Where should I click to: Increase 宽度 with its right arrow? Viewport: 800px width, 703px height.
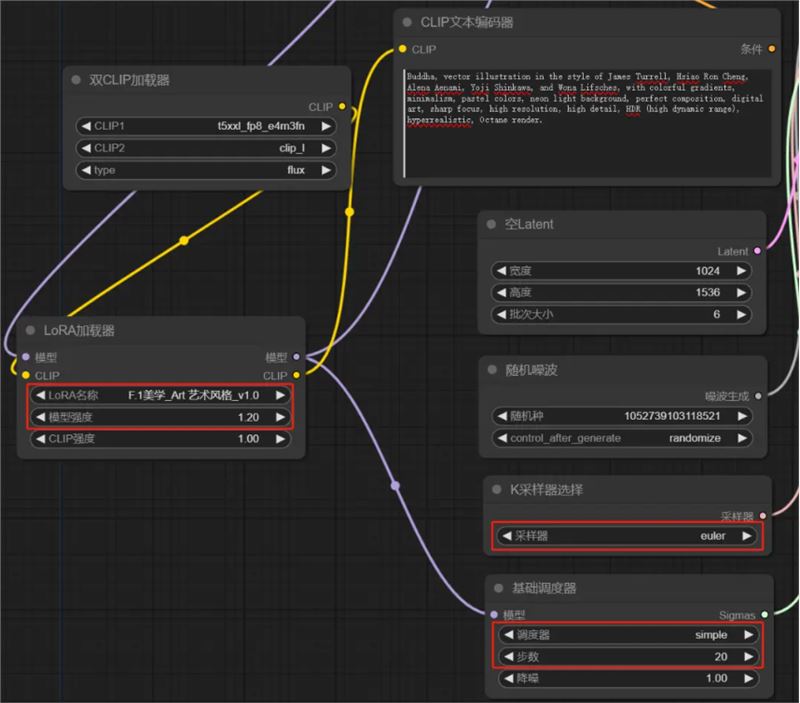pyautogui.click(x=741, y=270)
